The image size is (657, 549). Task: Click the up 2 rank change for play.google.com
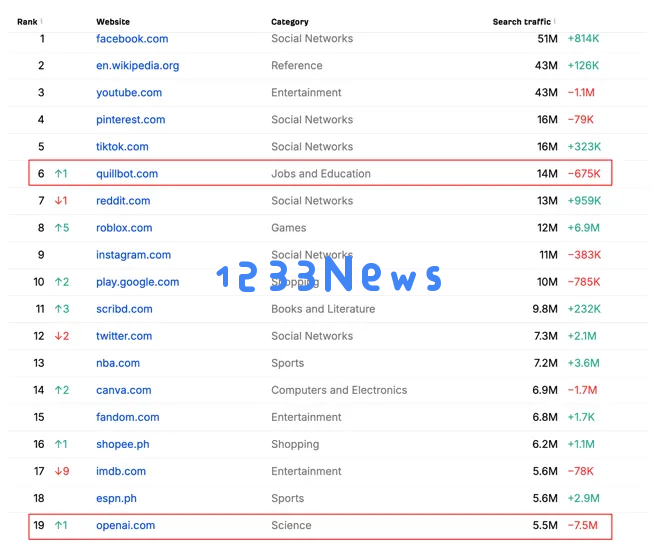coord(62,282)
